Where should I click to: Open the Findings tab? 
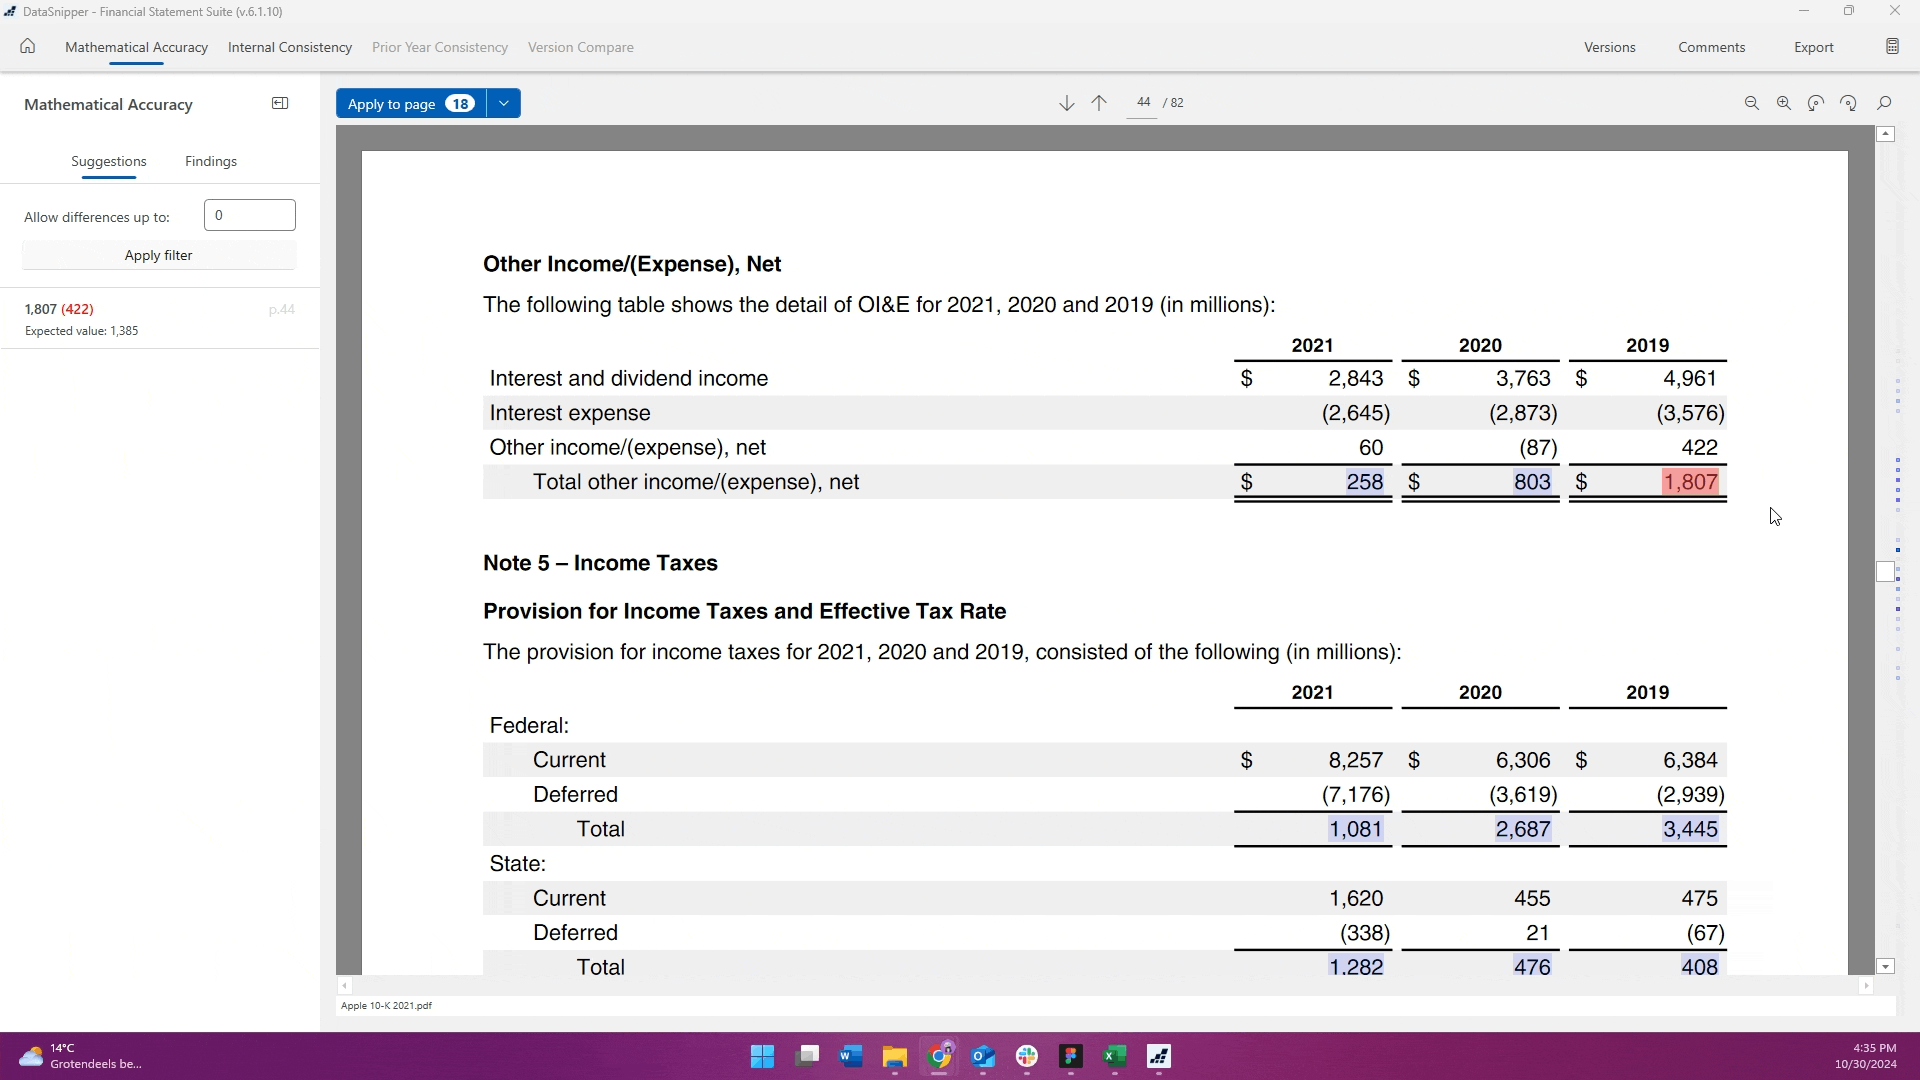tap(210, 161)
